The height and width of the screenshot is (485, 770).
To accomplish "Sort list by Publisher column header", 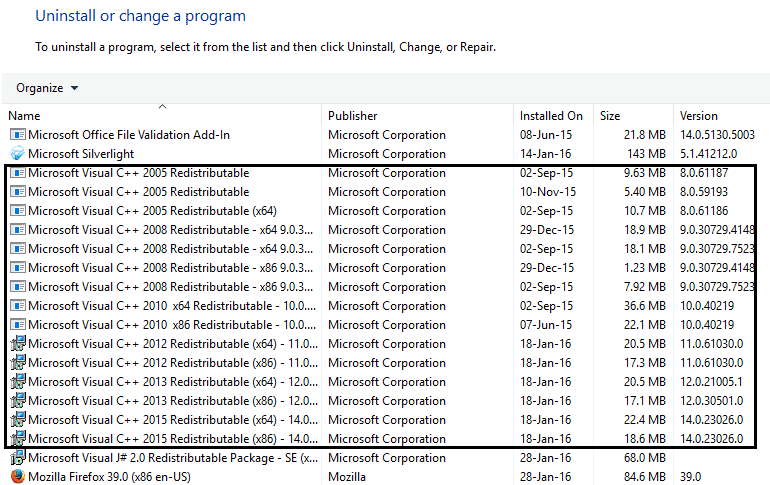I will 353,116.
